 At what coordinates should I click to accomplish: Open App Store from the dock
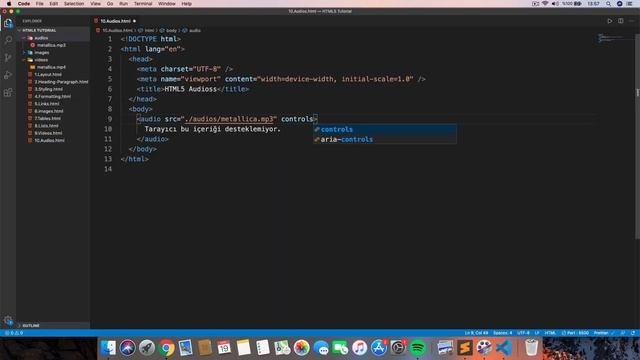coord(379,348)
